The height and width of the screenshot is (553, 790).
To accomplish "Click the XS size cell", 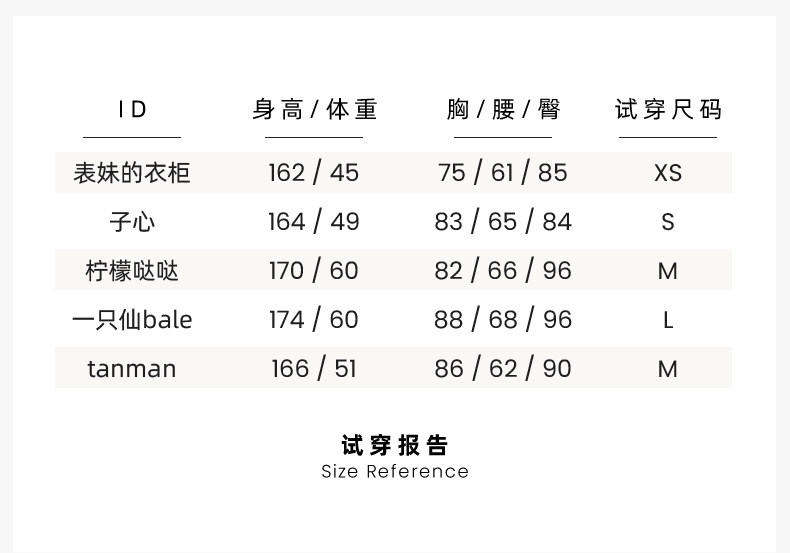I will [x=668, y=173].
